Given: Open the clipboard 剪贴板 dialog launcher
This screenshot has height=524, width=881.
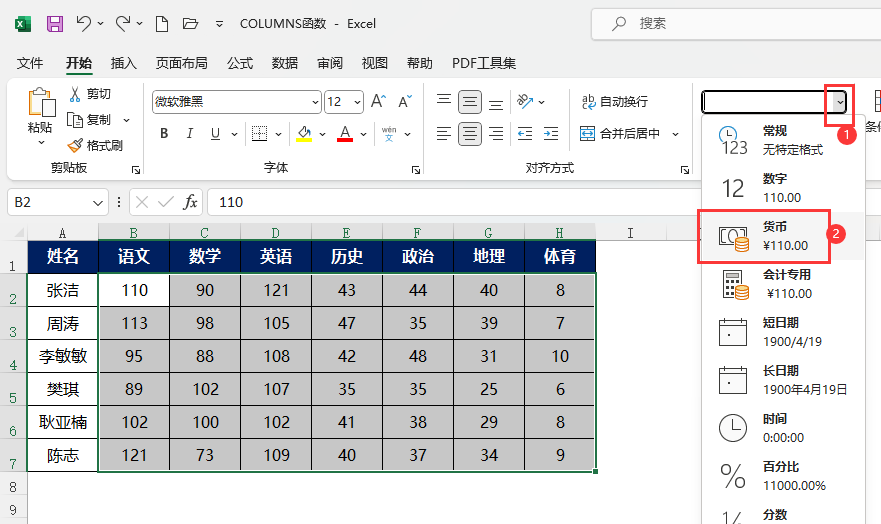Looking at the screenshot, I should point(135,170).
